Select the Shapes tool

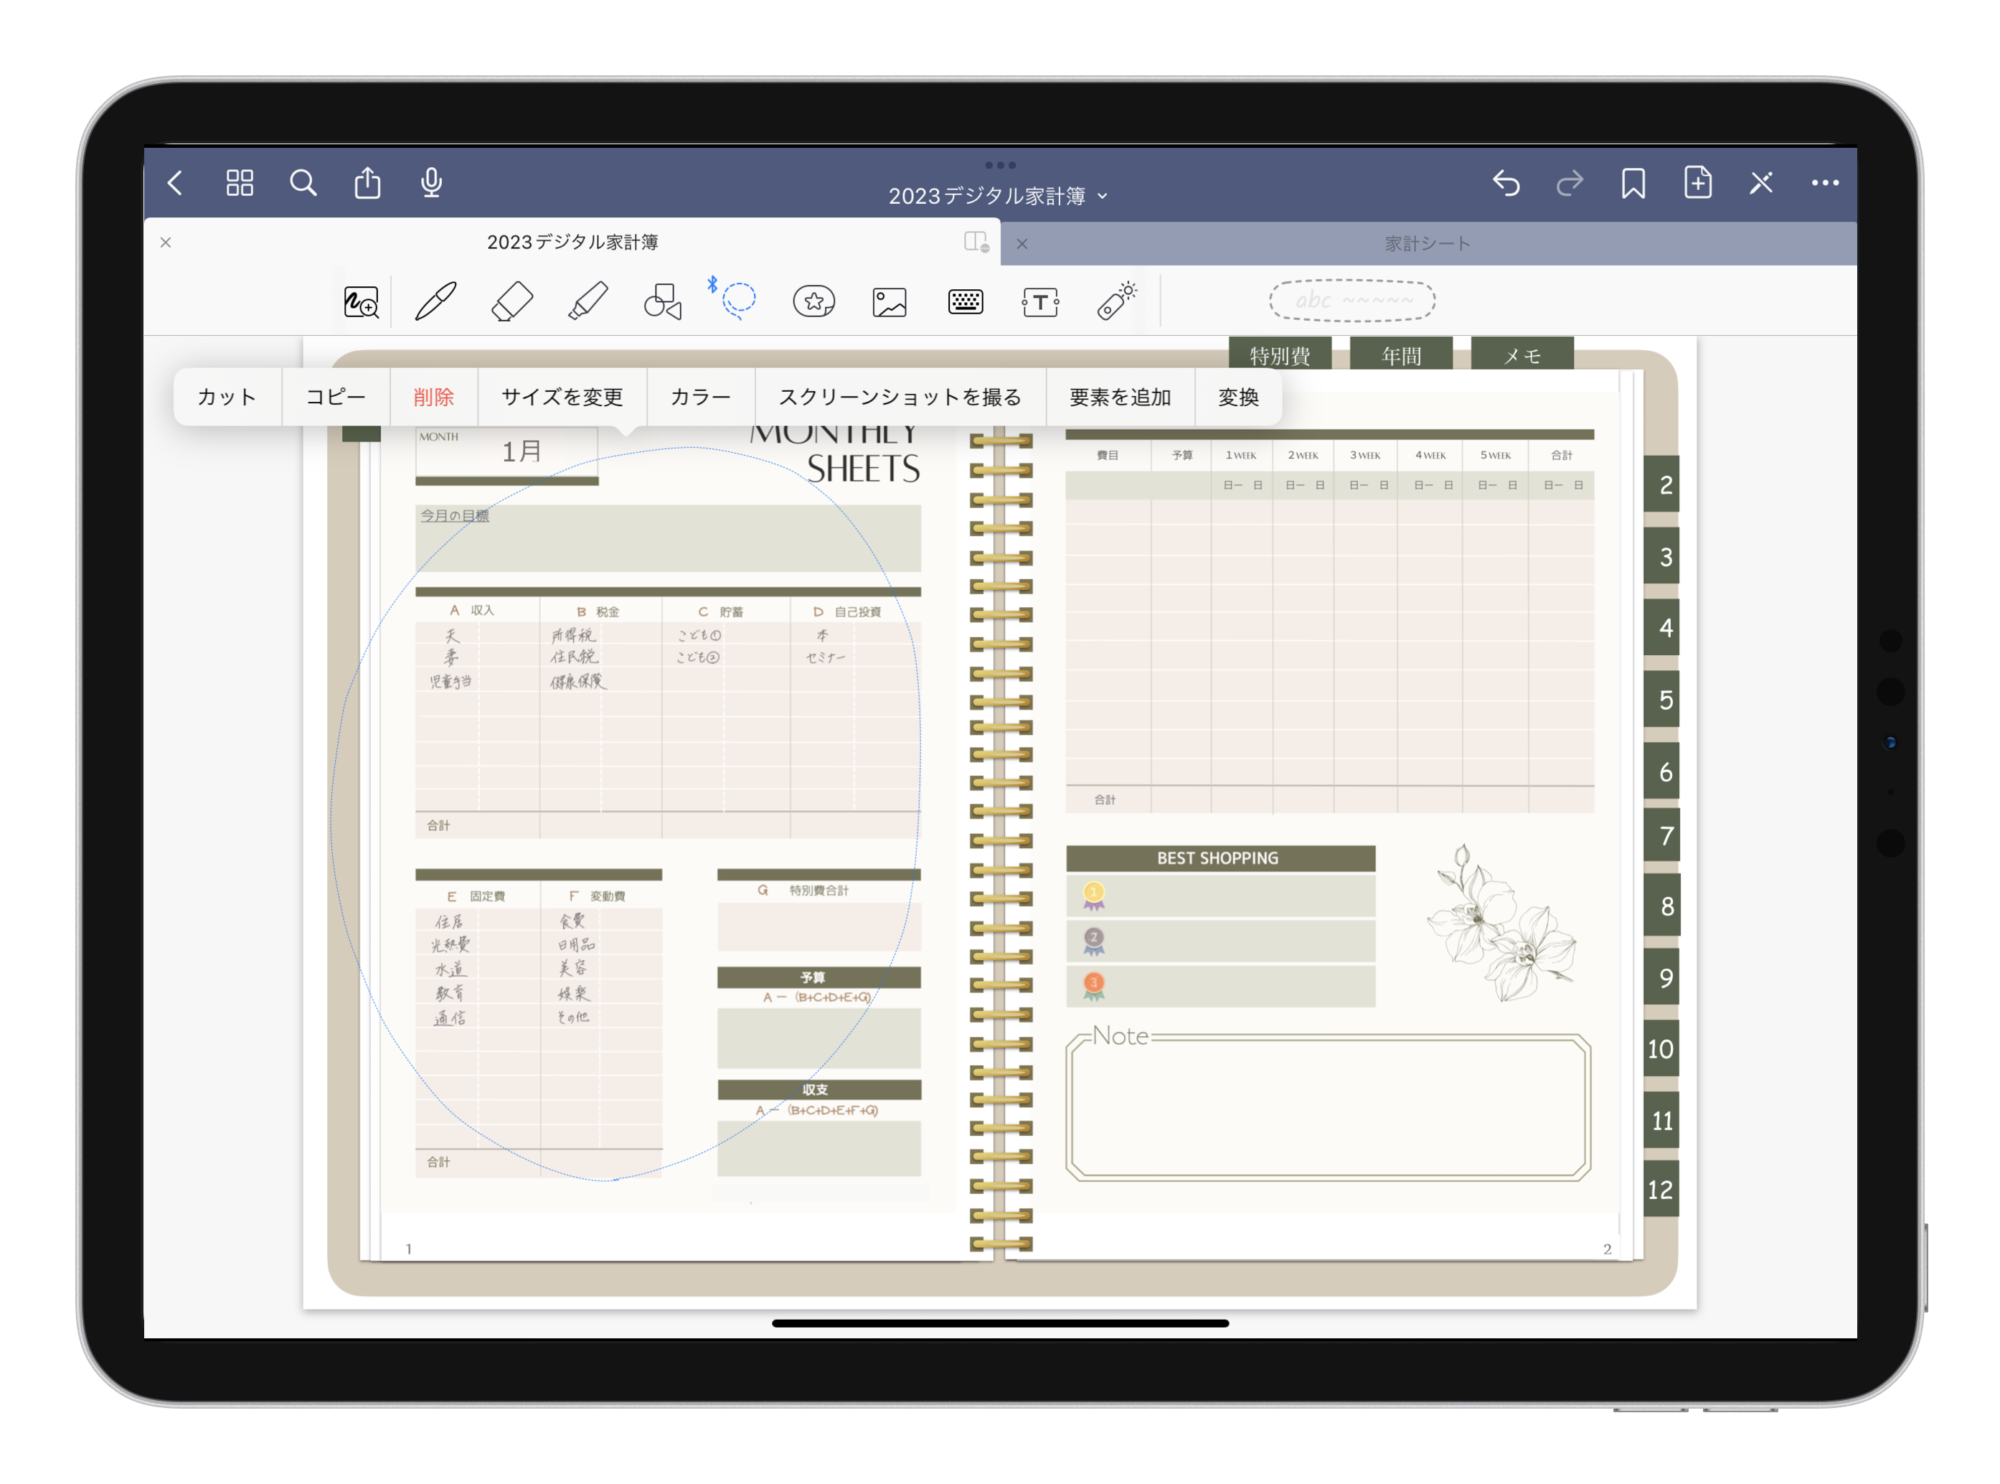pyautogui.click(x=662, y=301)
